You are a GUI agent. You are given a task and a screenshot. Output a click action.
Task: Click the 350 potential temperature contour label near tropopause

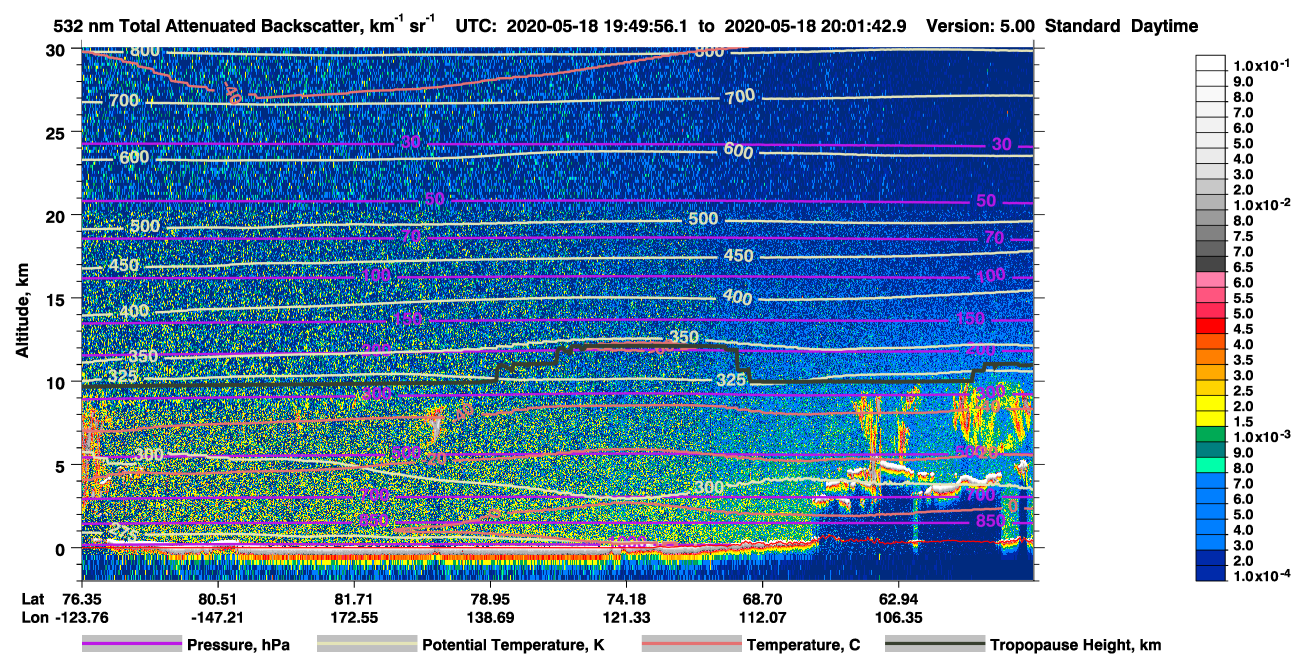pos(684,338)
